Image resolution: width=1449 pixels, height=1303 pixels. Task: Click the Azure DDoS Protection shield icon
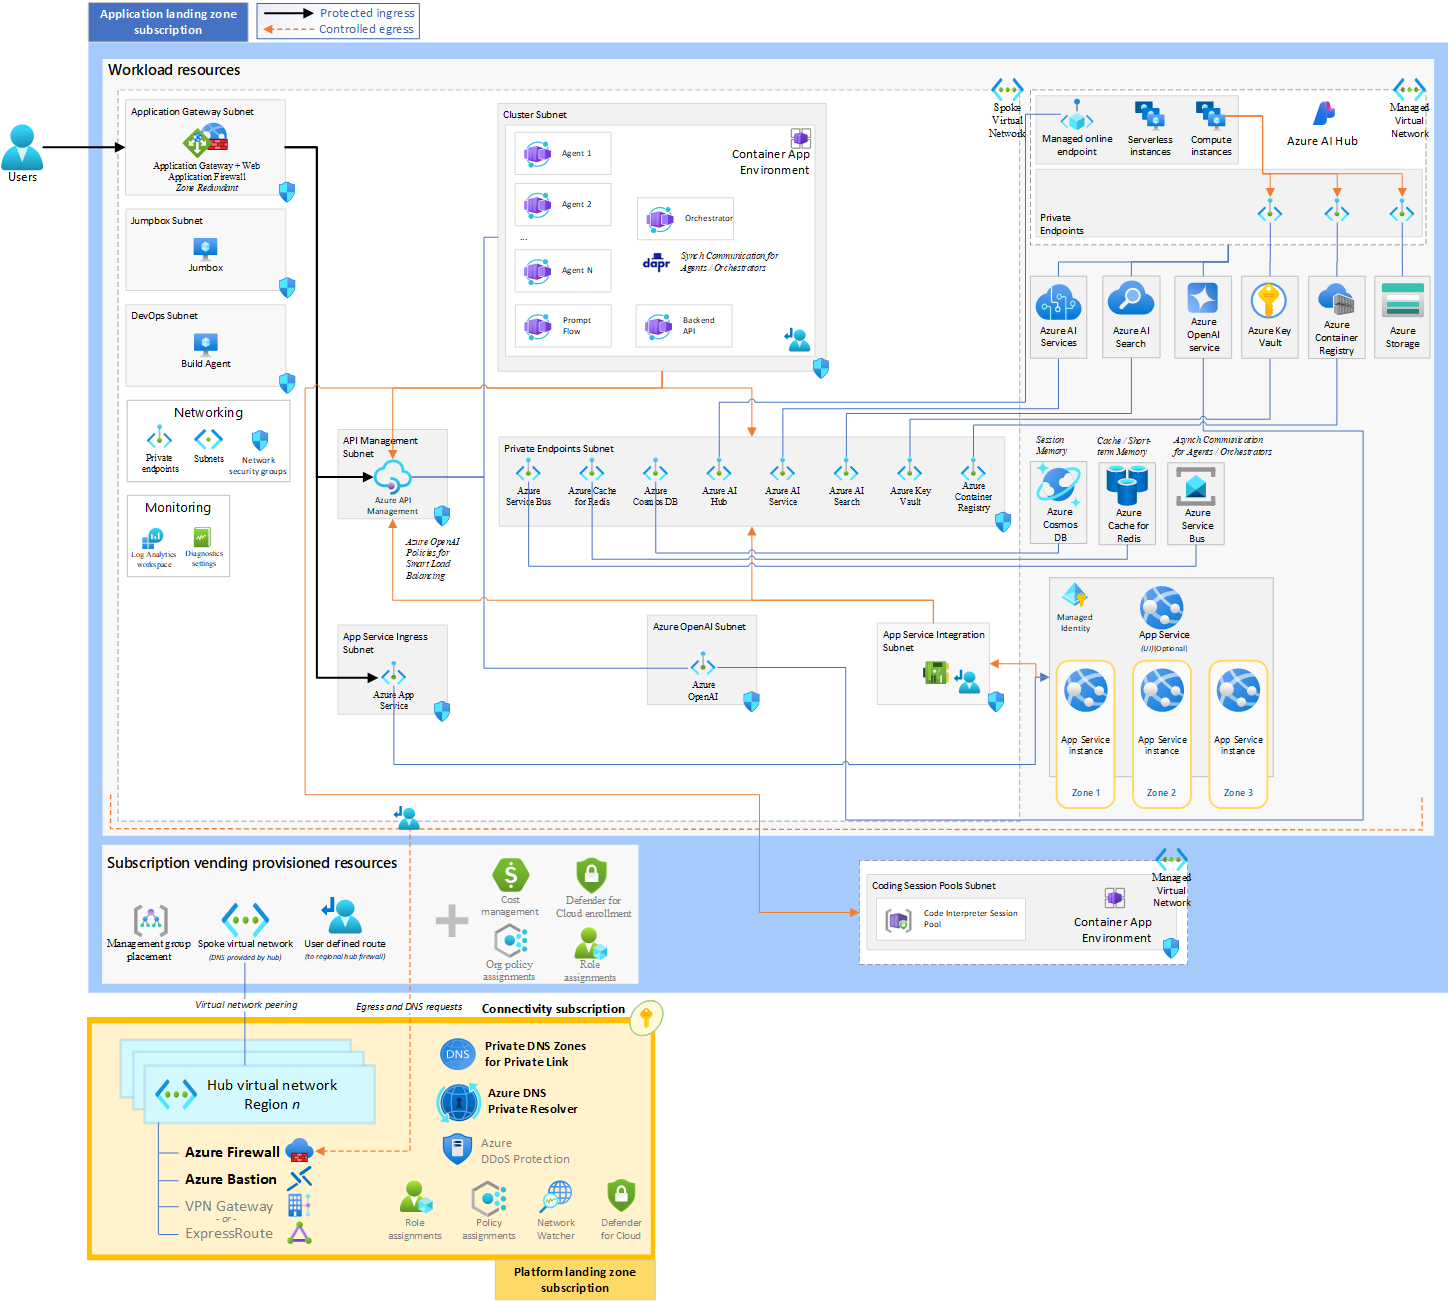(x=457, y=1147)
